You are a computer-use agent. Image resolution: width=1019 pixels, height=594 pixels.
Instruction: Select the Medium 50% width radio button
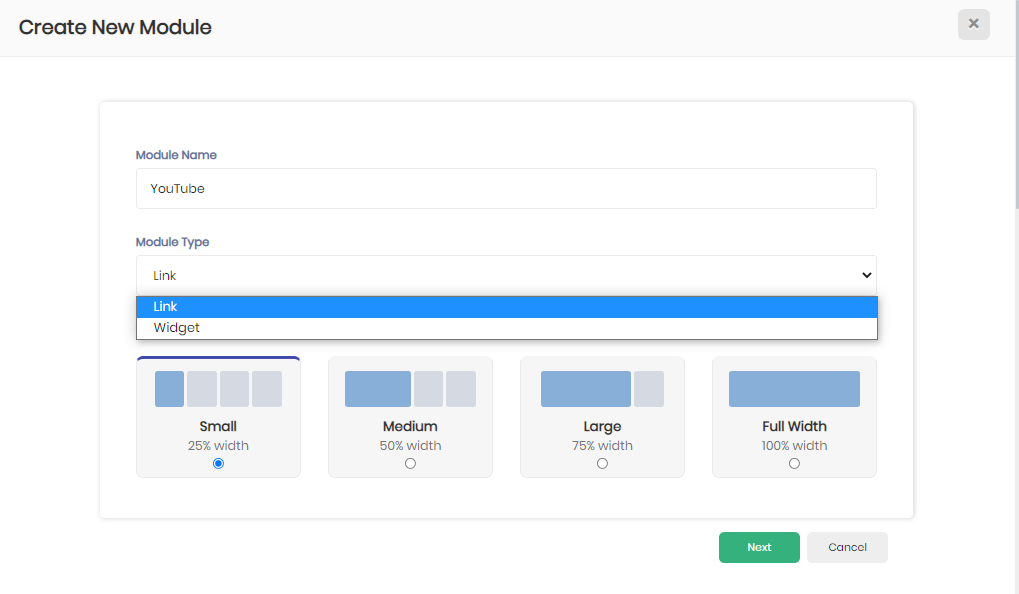tap(410, 463)
